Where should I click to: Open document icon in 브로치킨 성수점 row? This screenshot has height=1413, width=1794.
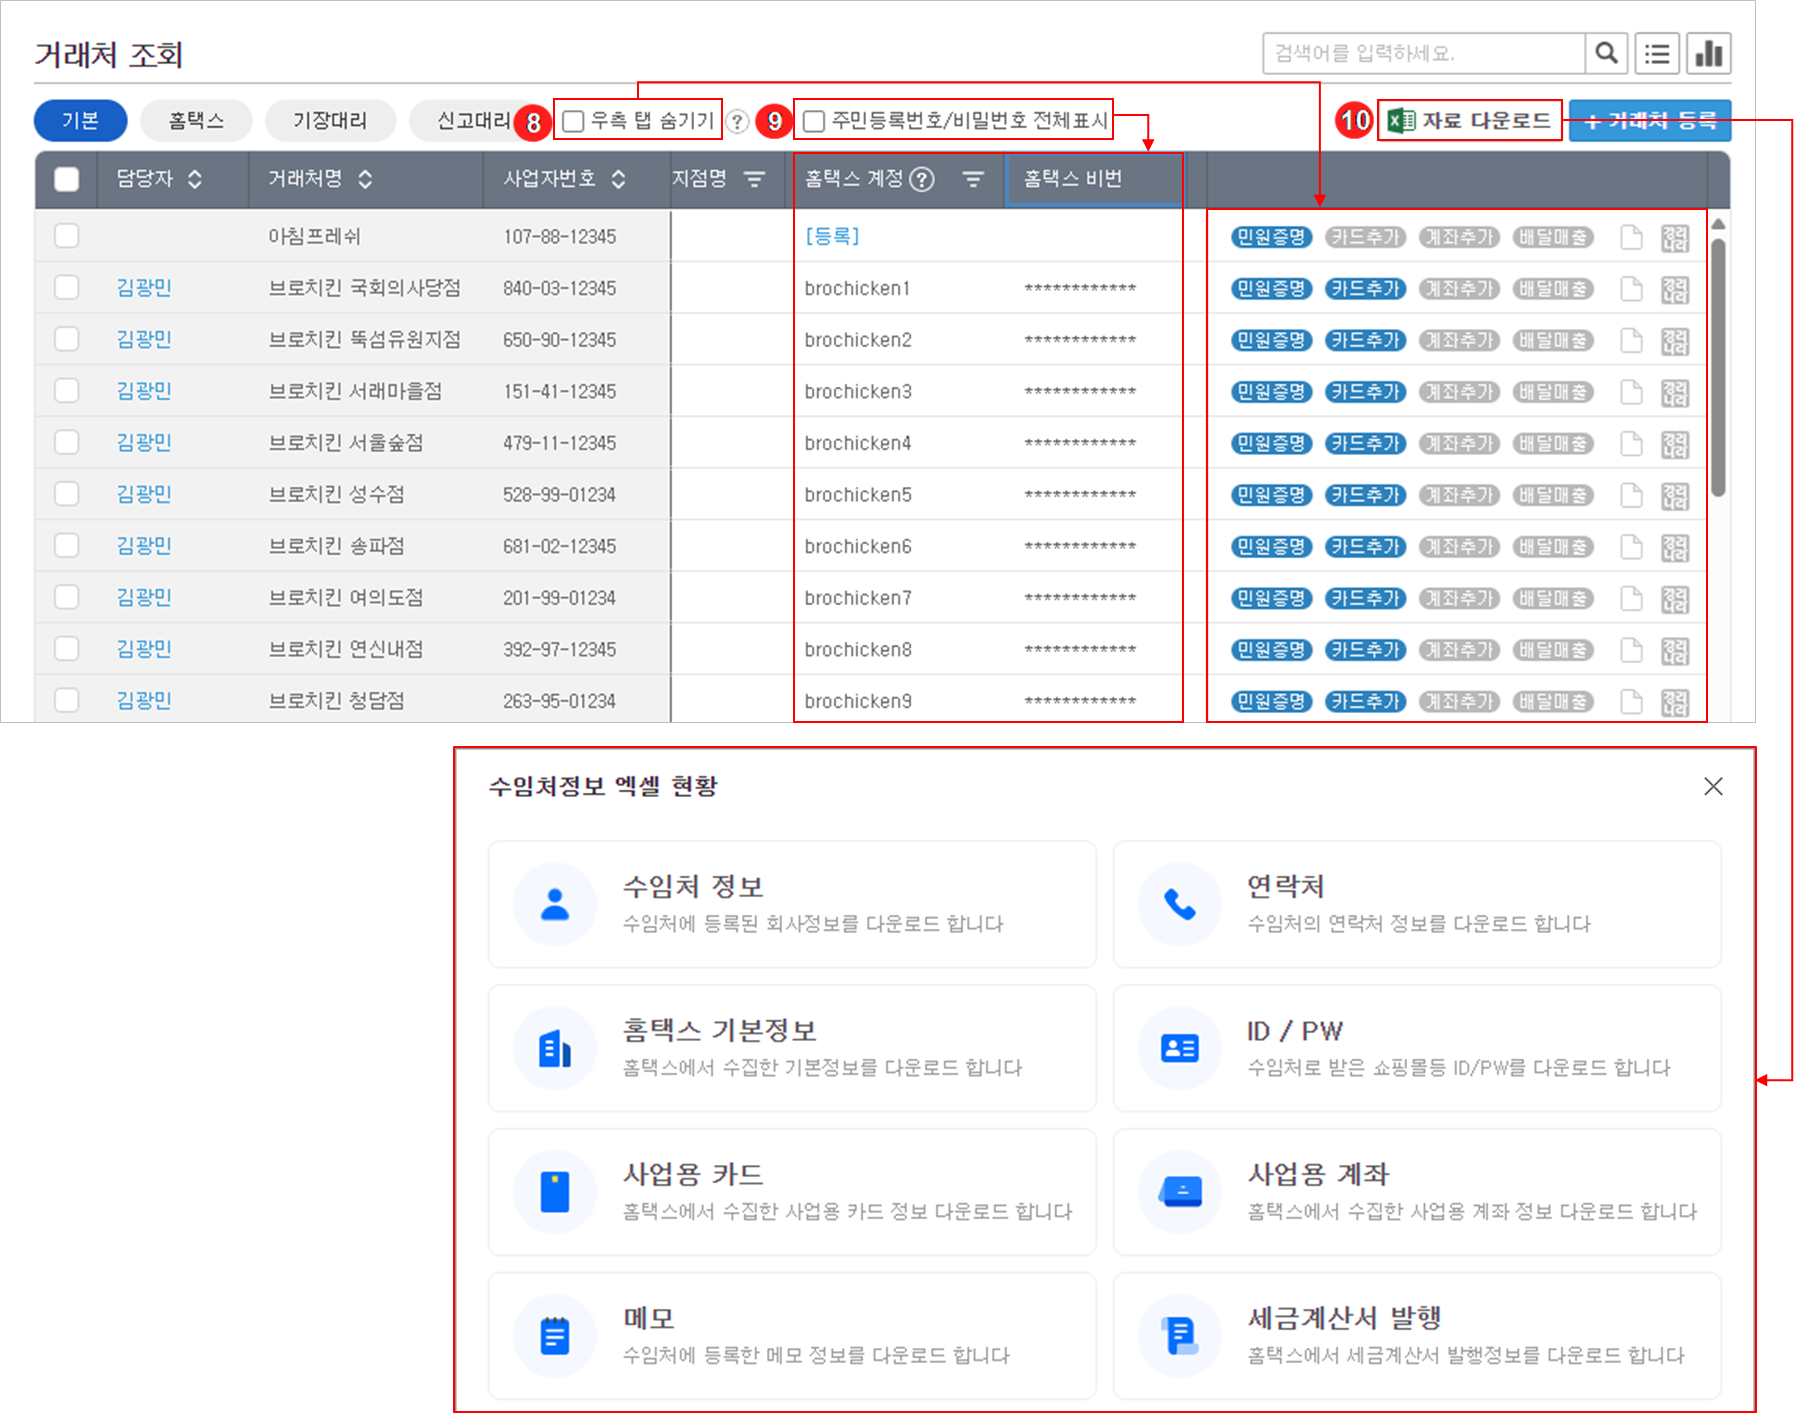(1631, 495)
